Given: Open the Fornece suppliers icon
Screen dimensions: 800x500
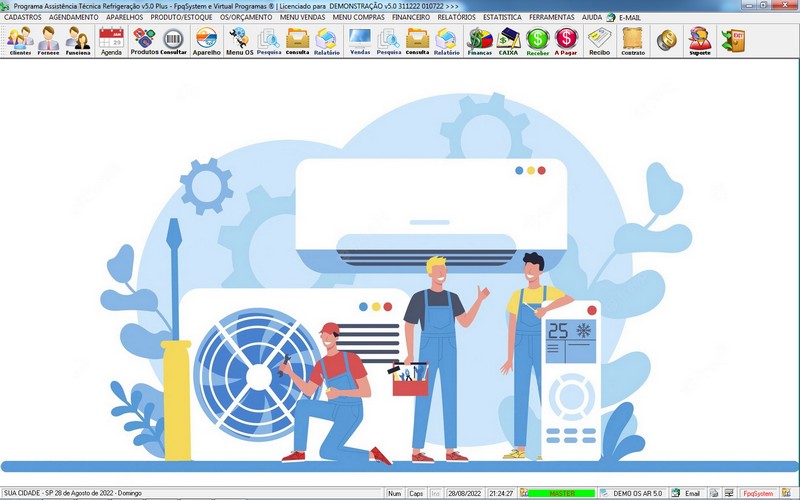Looking at the screenshot, I should pyautogui.click(x=48, y=41).
